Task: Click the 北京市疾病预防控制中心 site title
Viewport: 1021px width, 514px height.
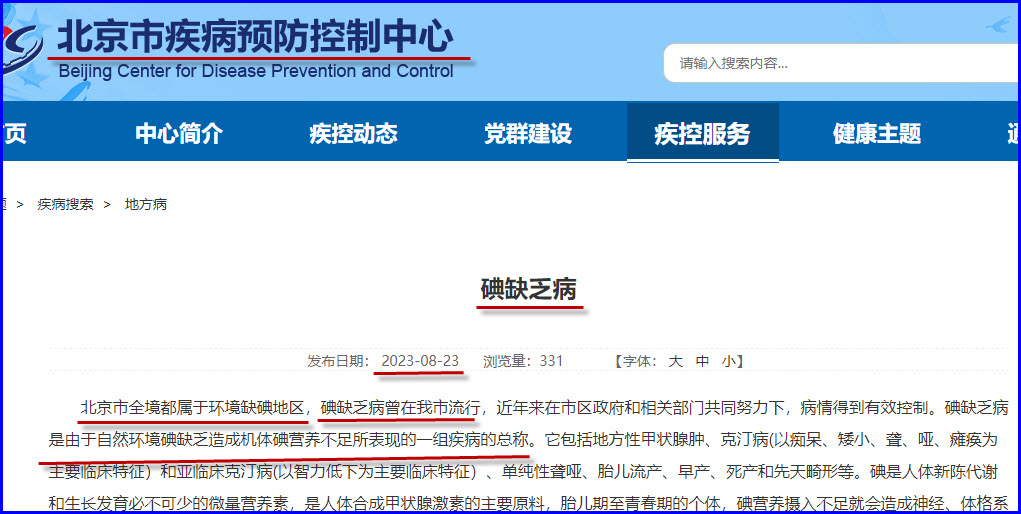Action: [254, 37]
